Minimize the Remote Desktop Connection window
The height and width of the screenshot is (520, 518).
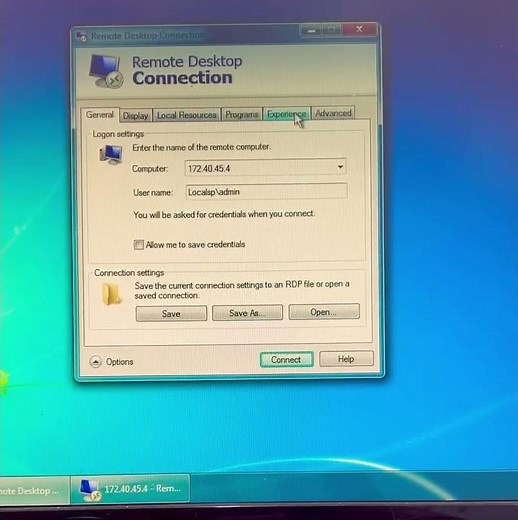pyautogui.click(x=311, y=31)
